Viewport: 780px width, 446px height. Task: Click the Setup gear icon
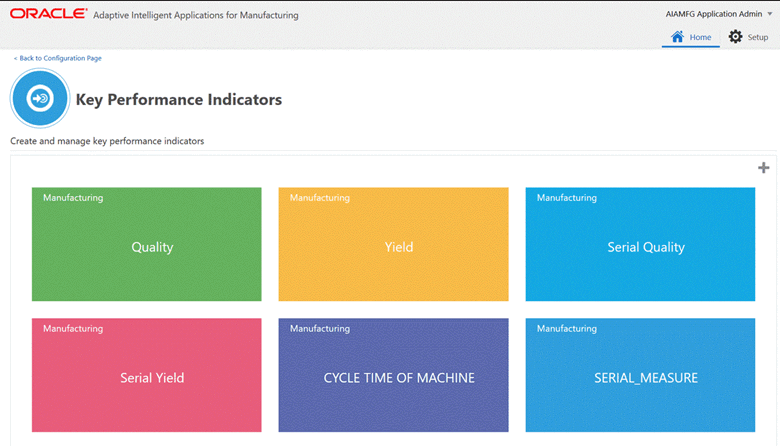coord(735,36)
